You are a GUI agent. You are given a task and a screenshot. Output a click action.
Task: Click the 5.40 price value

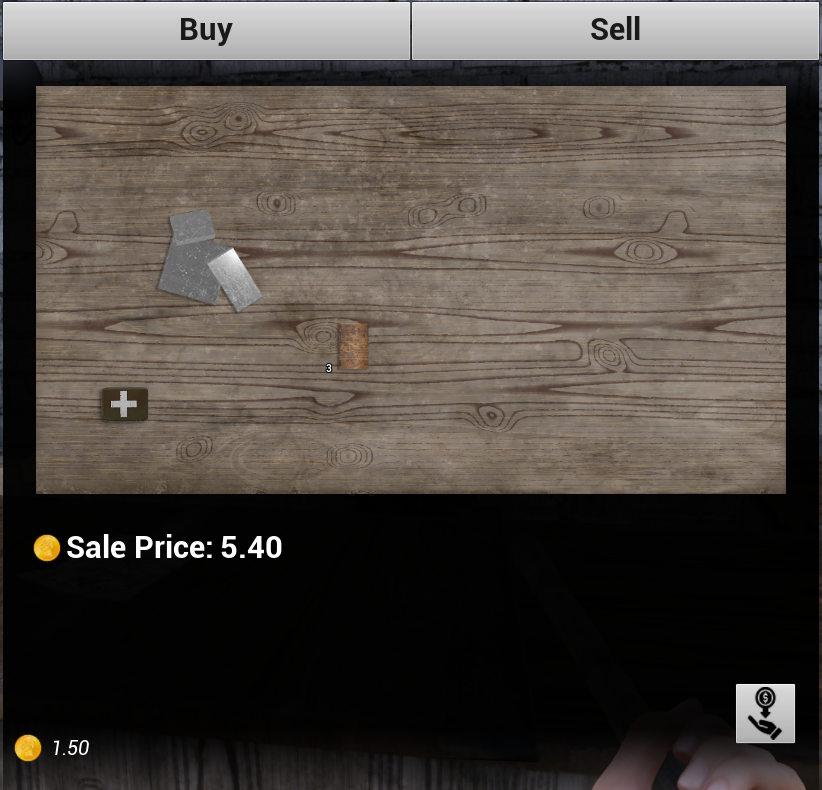(x=251, y=547)
